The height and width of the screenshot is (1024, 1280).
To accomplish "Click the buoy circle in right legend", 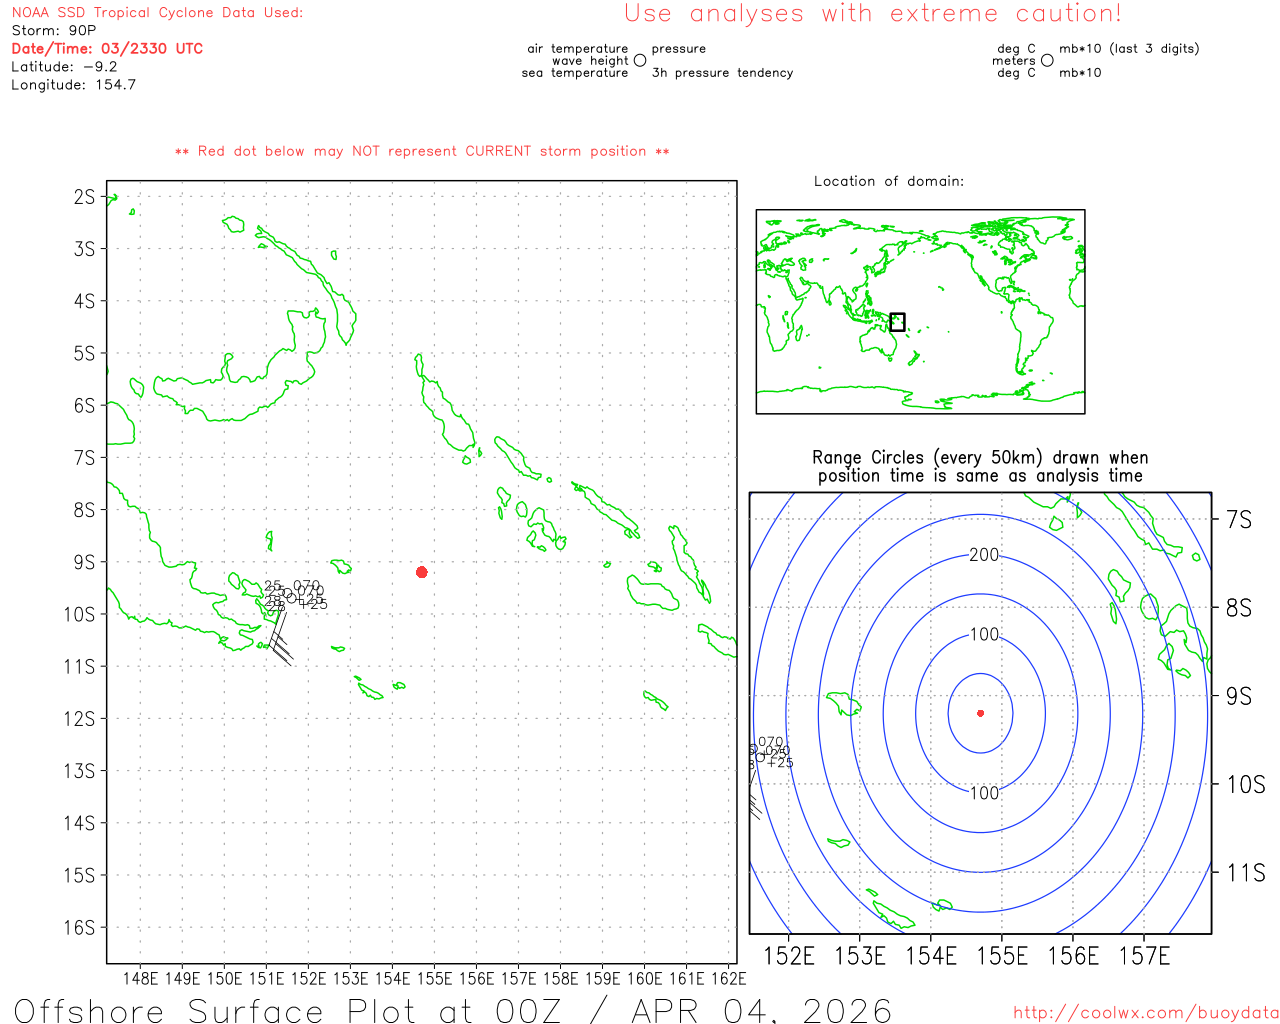I will pos(1047,61).
